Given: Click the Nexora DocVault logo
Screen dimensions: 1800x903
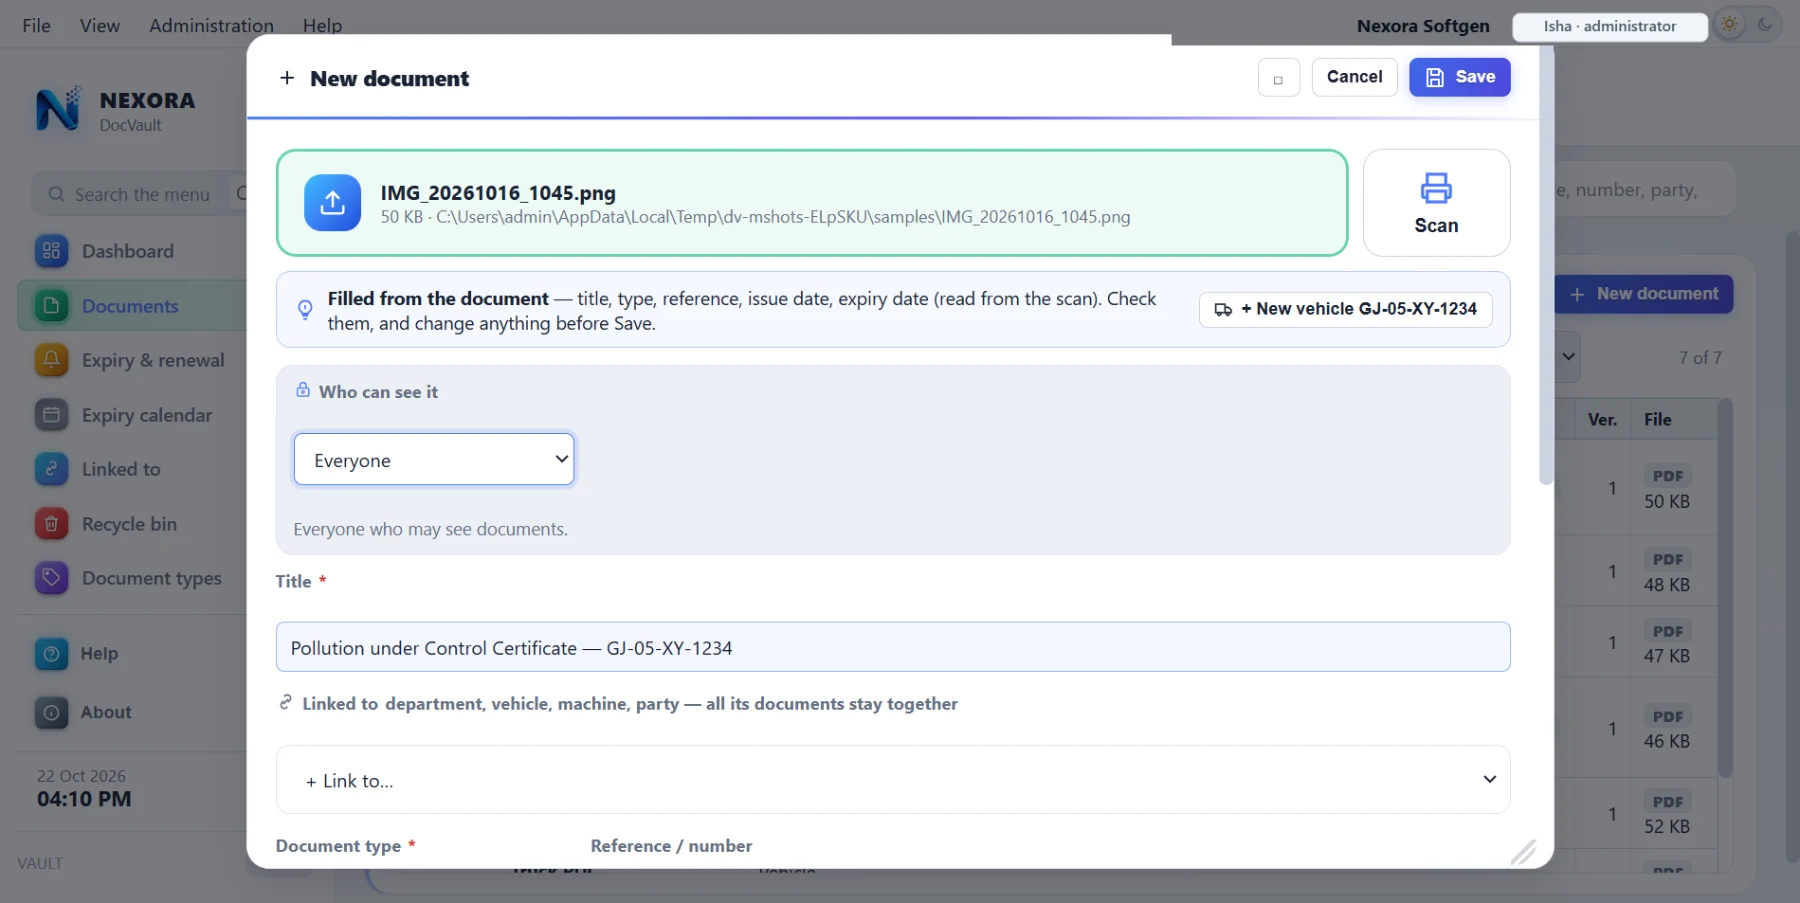Looking at the screenshot, I should tap(58, 109).
